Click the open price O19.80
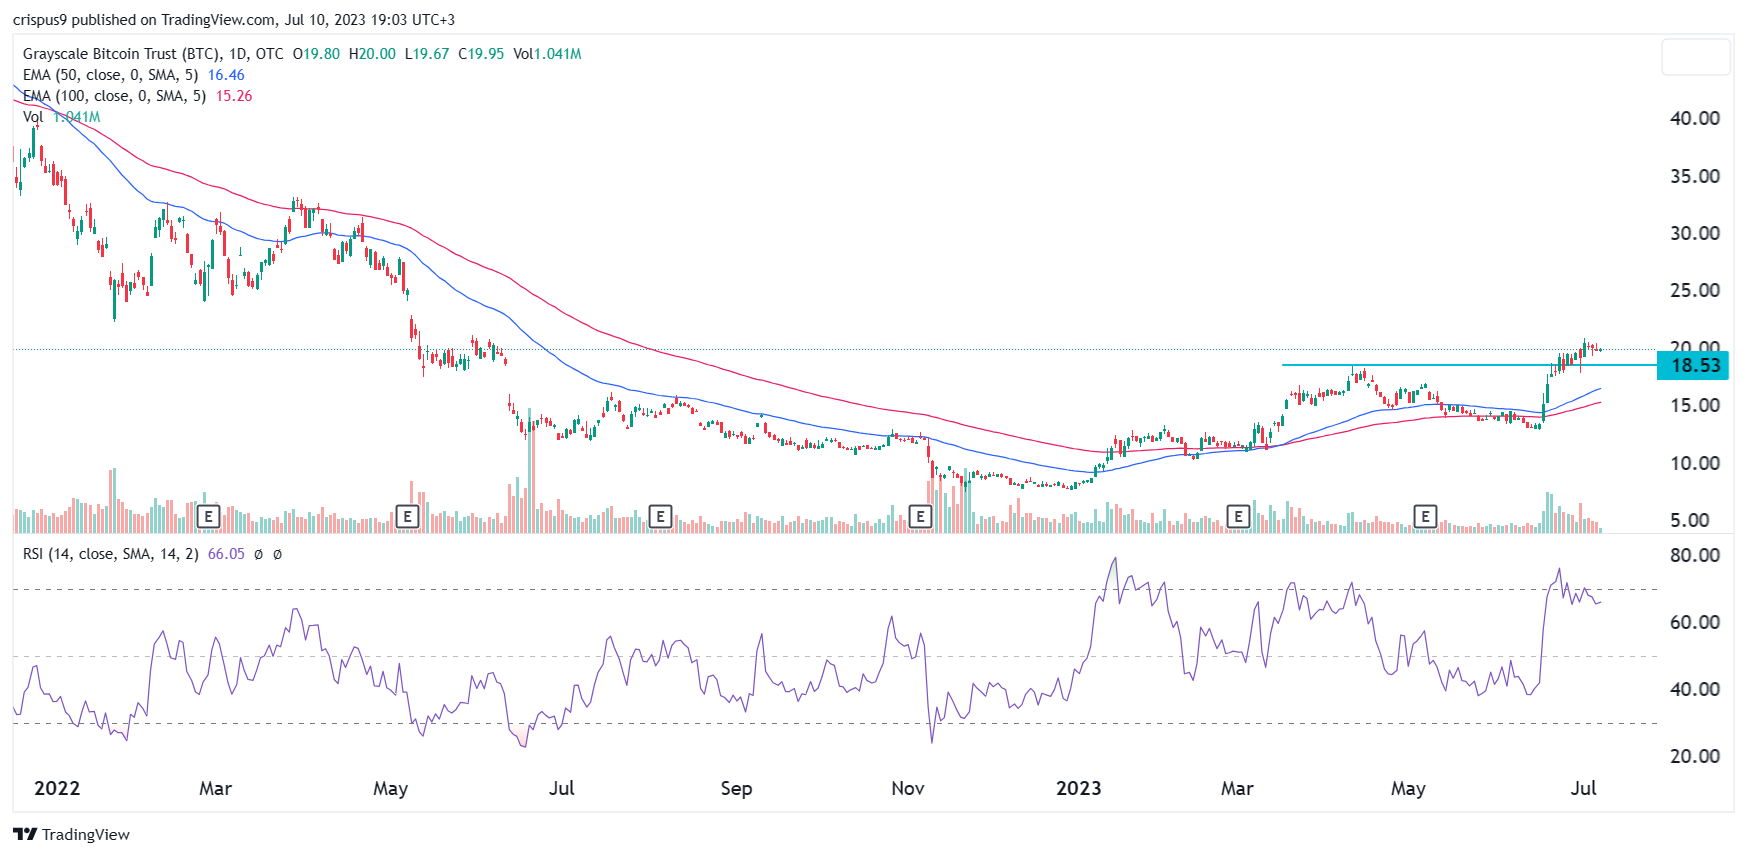Image resolution: width=1747 pixels, height=856 pixels. pyautogui.click(x=316, y=54)
